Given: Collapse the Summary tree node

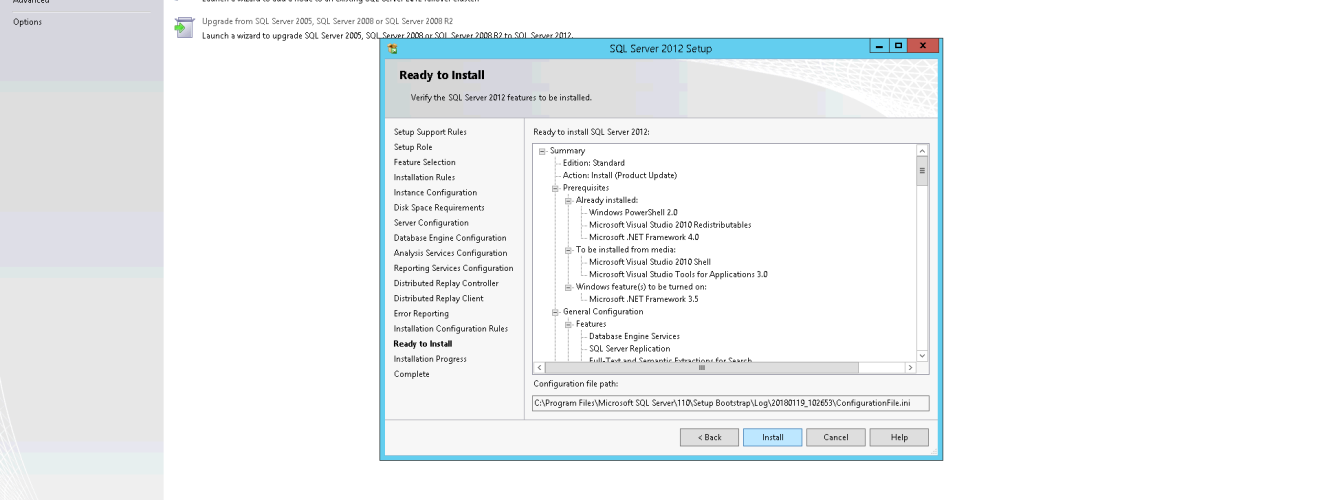Looking at the screenshot, I should pyautogui.click(x=542, y=151).
